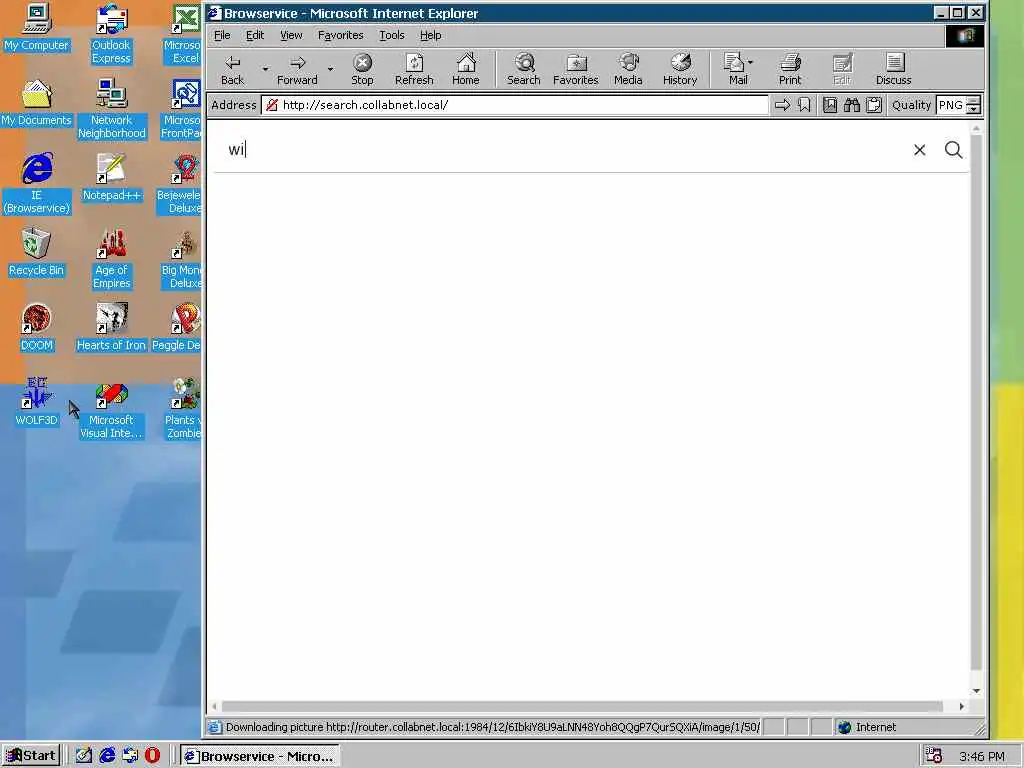Open My Computer on the desktop
This screenshot has width=1024, height=768.
coord(37,27)
